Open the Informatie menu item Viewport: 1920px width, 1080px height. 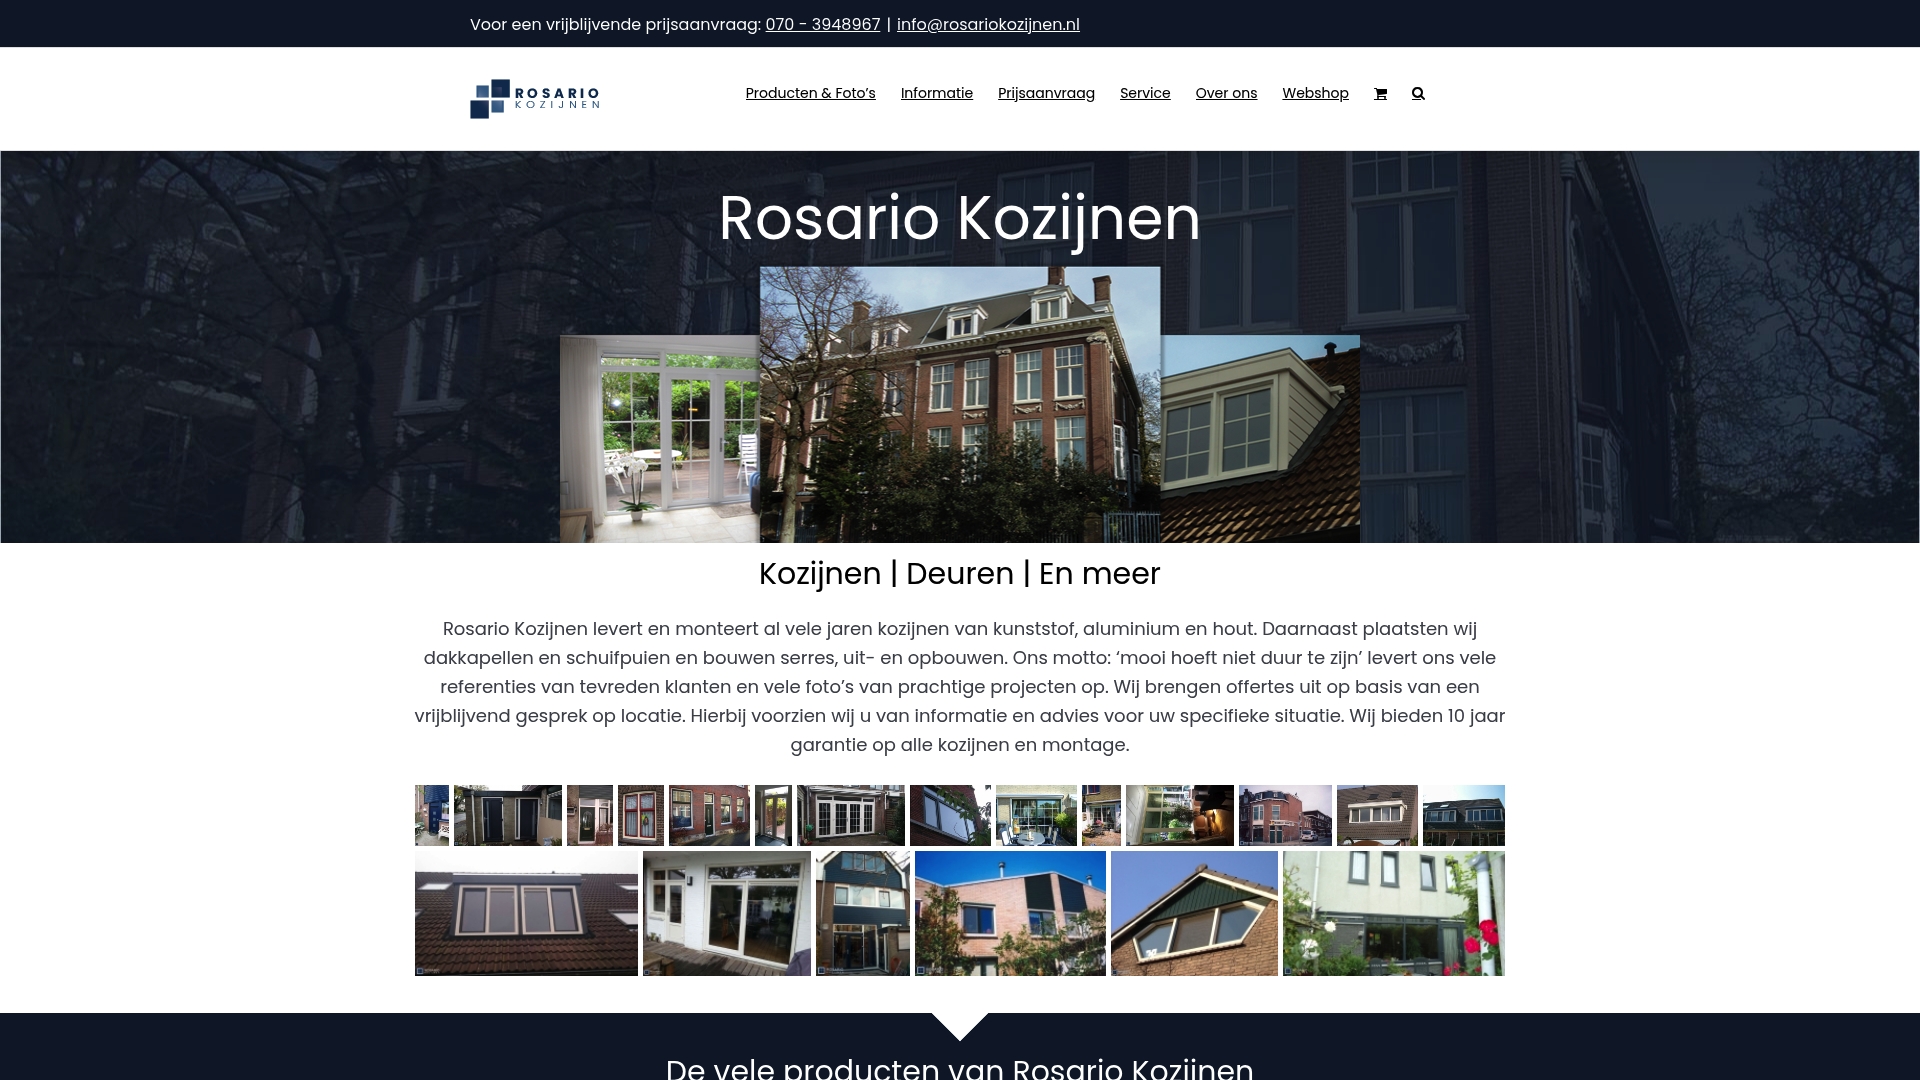point(936,93)
